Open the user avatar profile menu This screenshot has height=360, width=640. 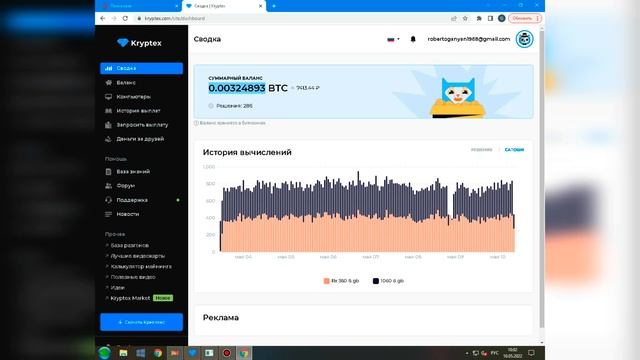(524, 39)
